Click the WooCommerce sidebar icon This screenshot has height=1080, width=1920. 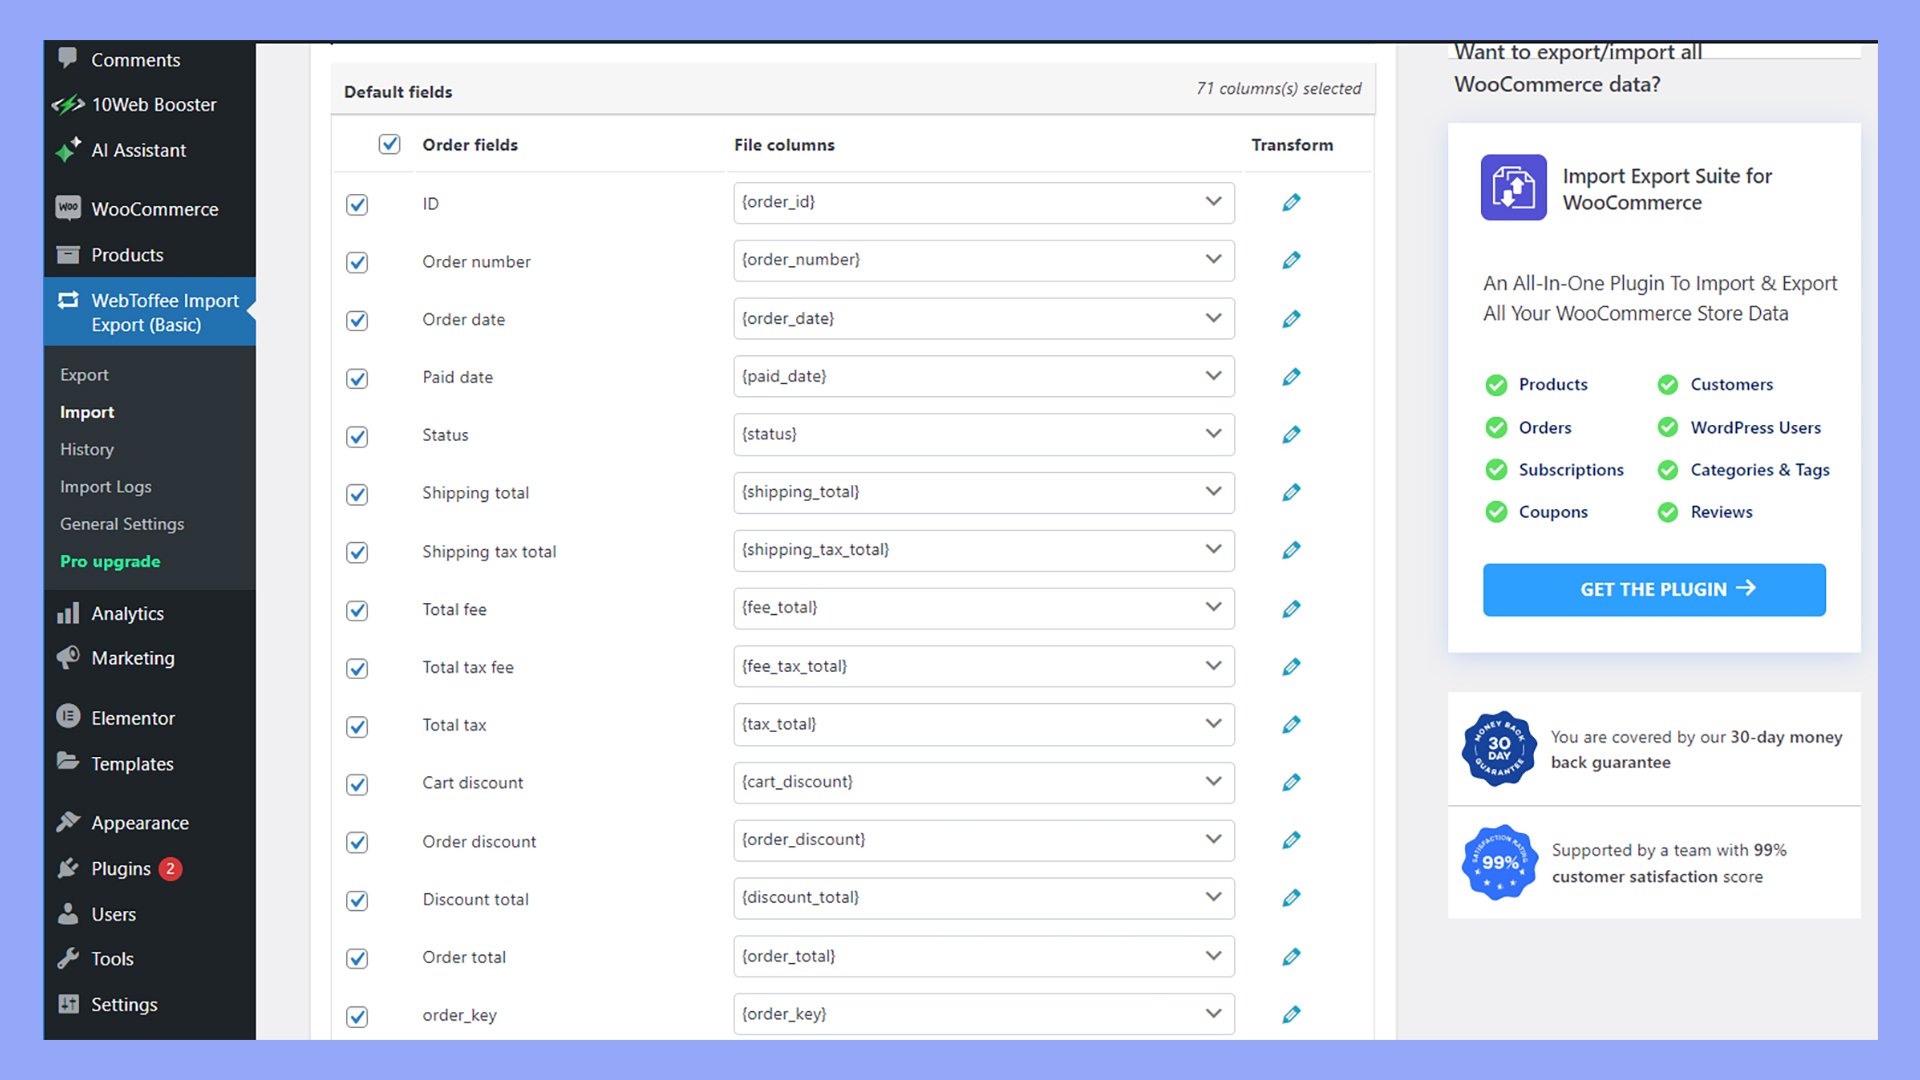click(x=68, y=208)
